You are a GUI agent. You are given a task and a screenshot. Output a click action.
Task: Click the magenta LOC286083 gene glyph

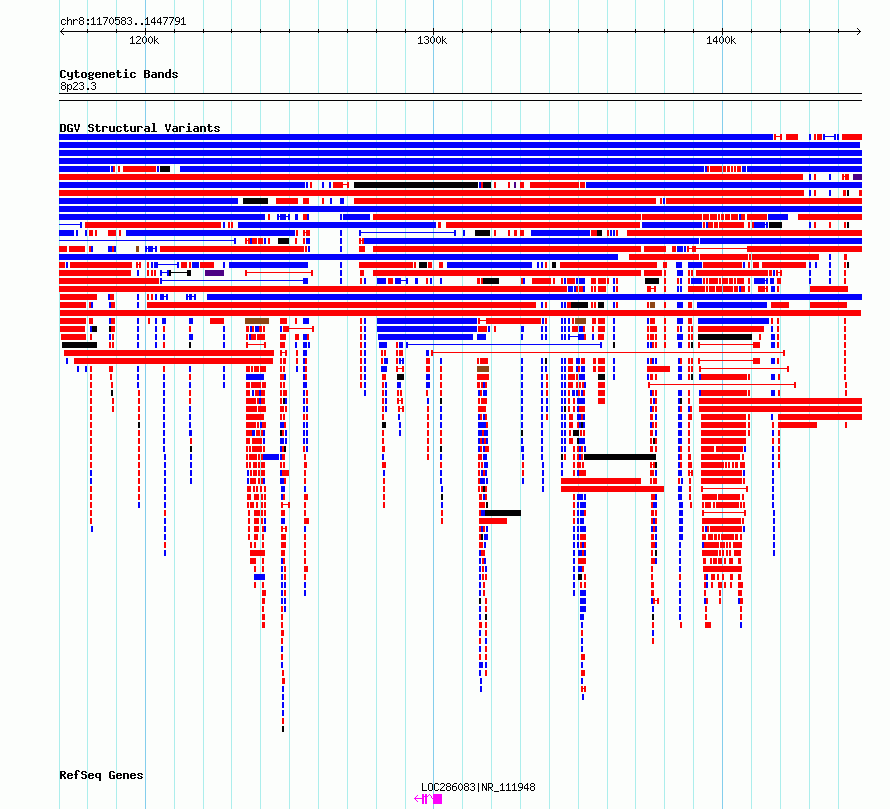coord(429,799)
